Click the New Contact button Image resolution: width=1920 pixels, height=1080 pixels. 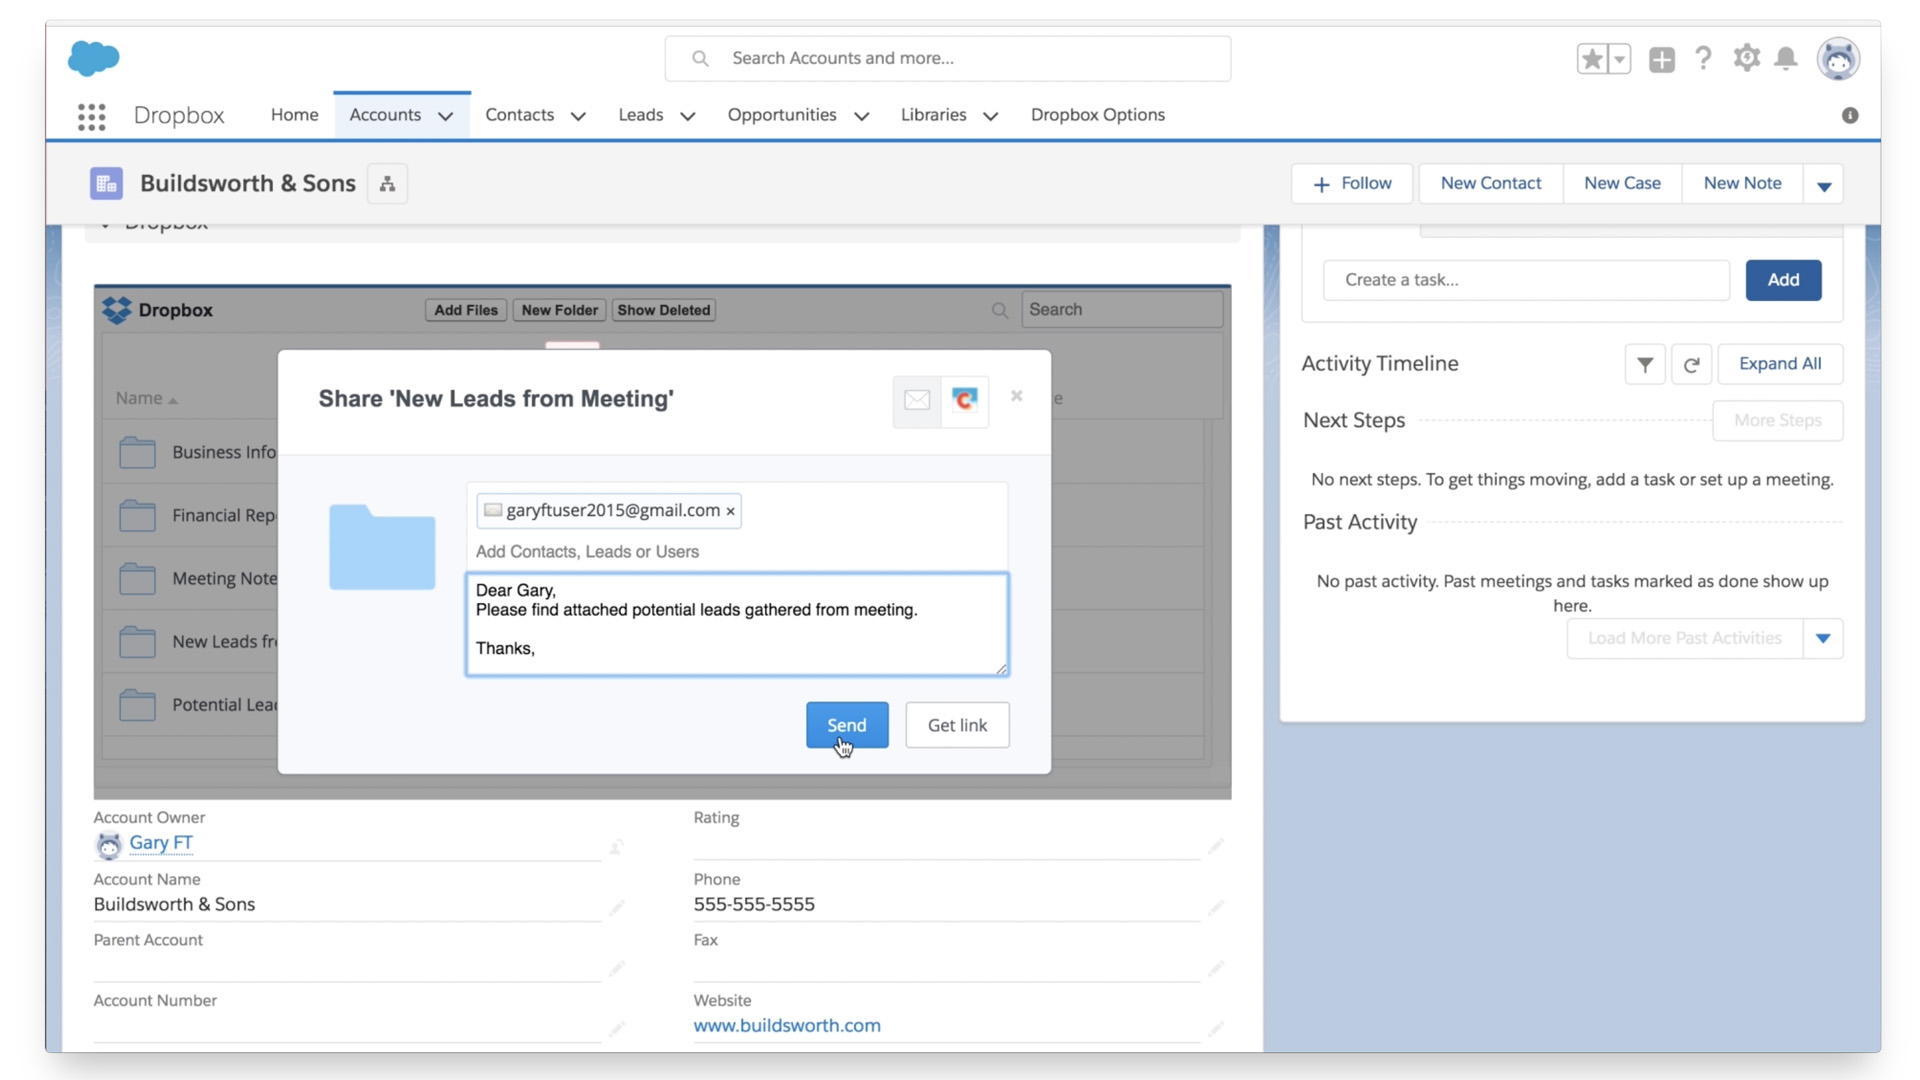[x=1491, y=184]
